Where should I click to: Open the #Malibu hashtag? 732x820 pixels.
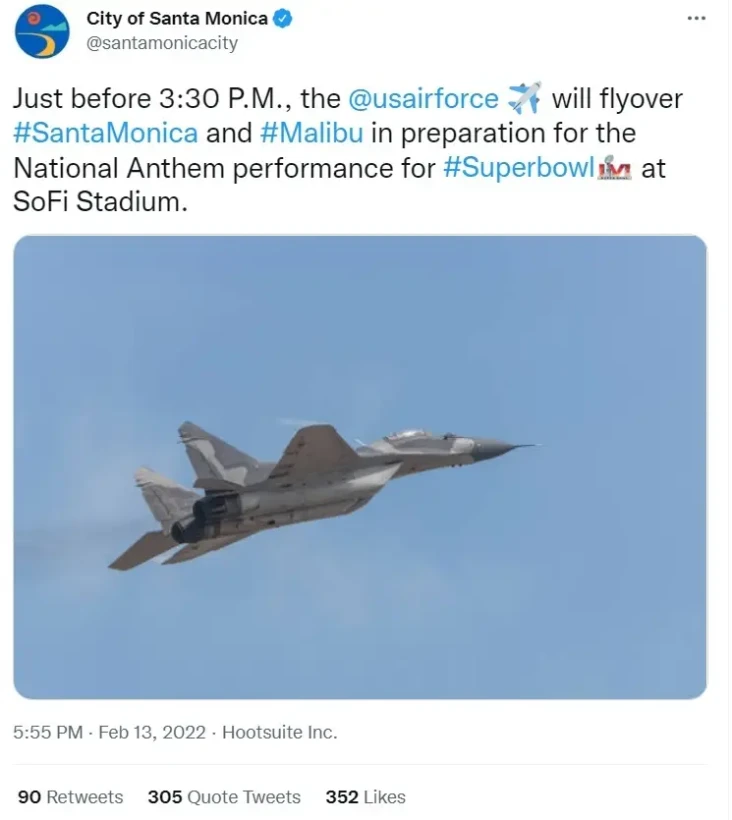[x=312, y=133]
